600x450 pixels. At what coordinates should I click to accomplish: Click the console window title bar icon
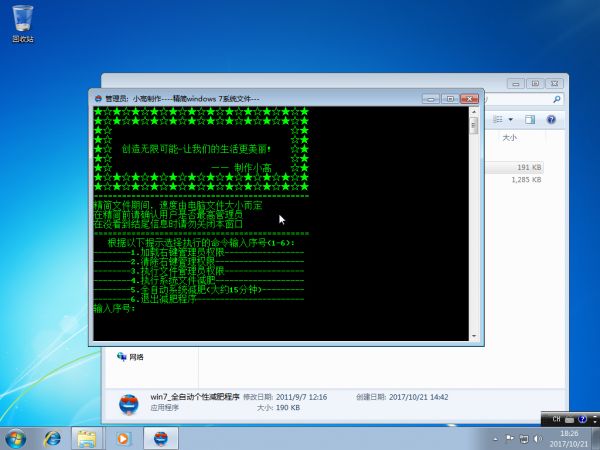coord(98,99)
